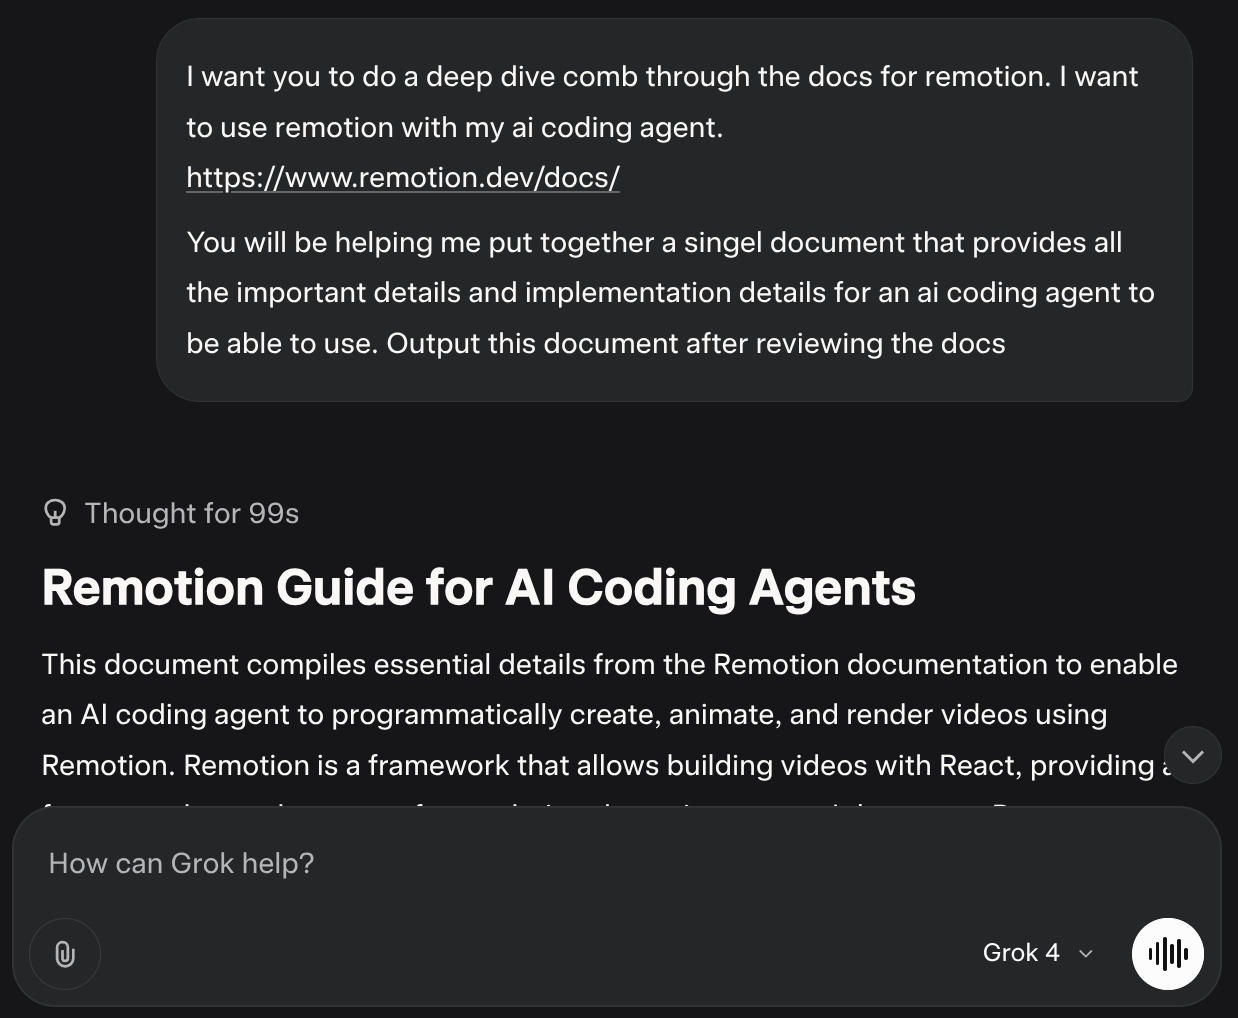The width and height of the screenshot is (1238, 1018).
Task: Focus the "How can Grok help?" input
Action: coord(500,863)
